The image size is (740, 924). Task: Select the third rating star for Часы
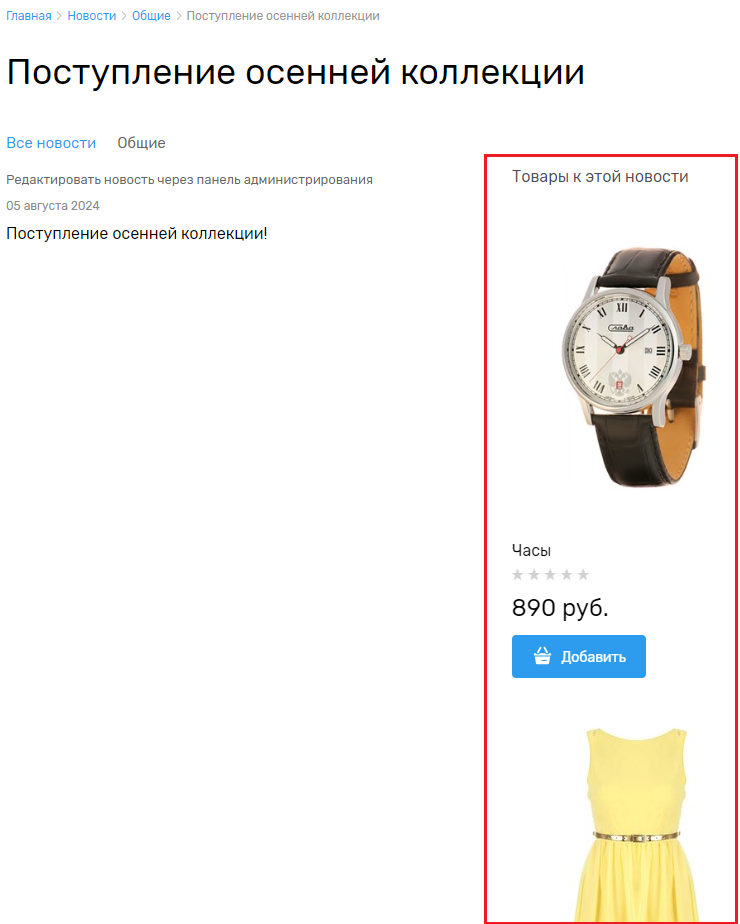tap(550, 575)
